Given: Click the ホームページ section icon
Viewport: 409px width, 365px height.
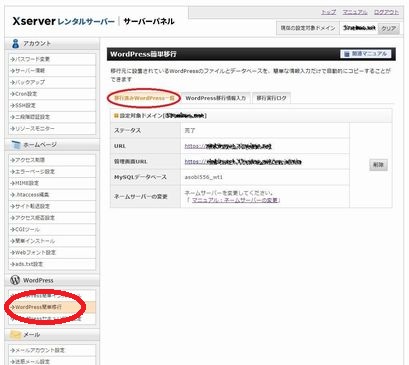Looking at the screenshot, I should click(x=16, y=145).
